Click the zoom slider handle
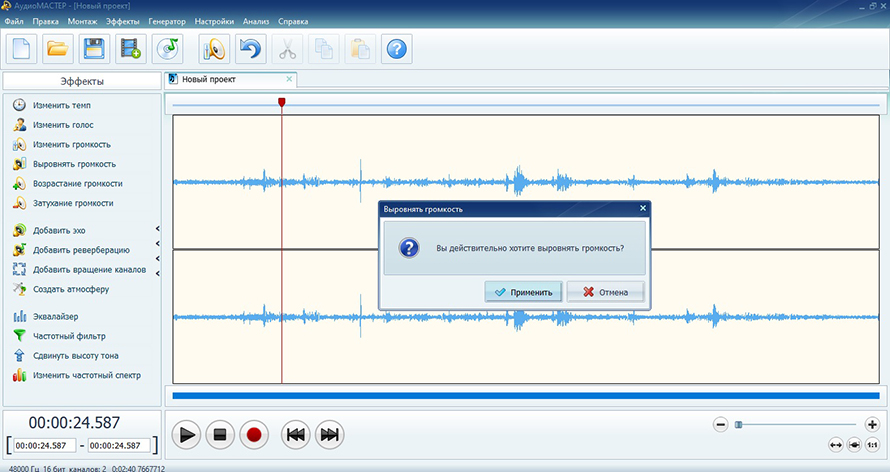This screenshot has width=890, height=472. tap(739, 424)
